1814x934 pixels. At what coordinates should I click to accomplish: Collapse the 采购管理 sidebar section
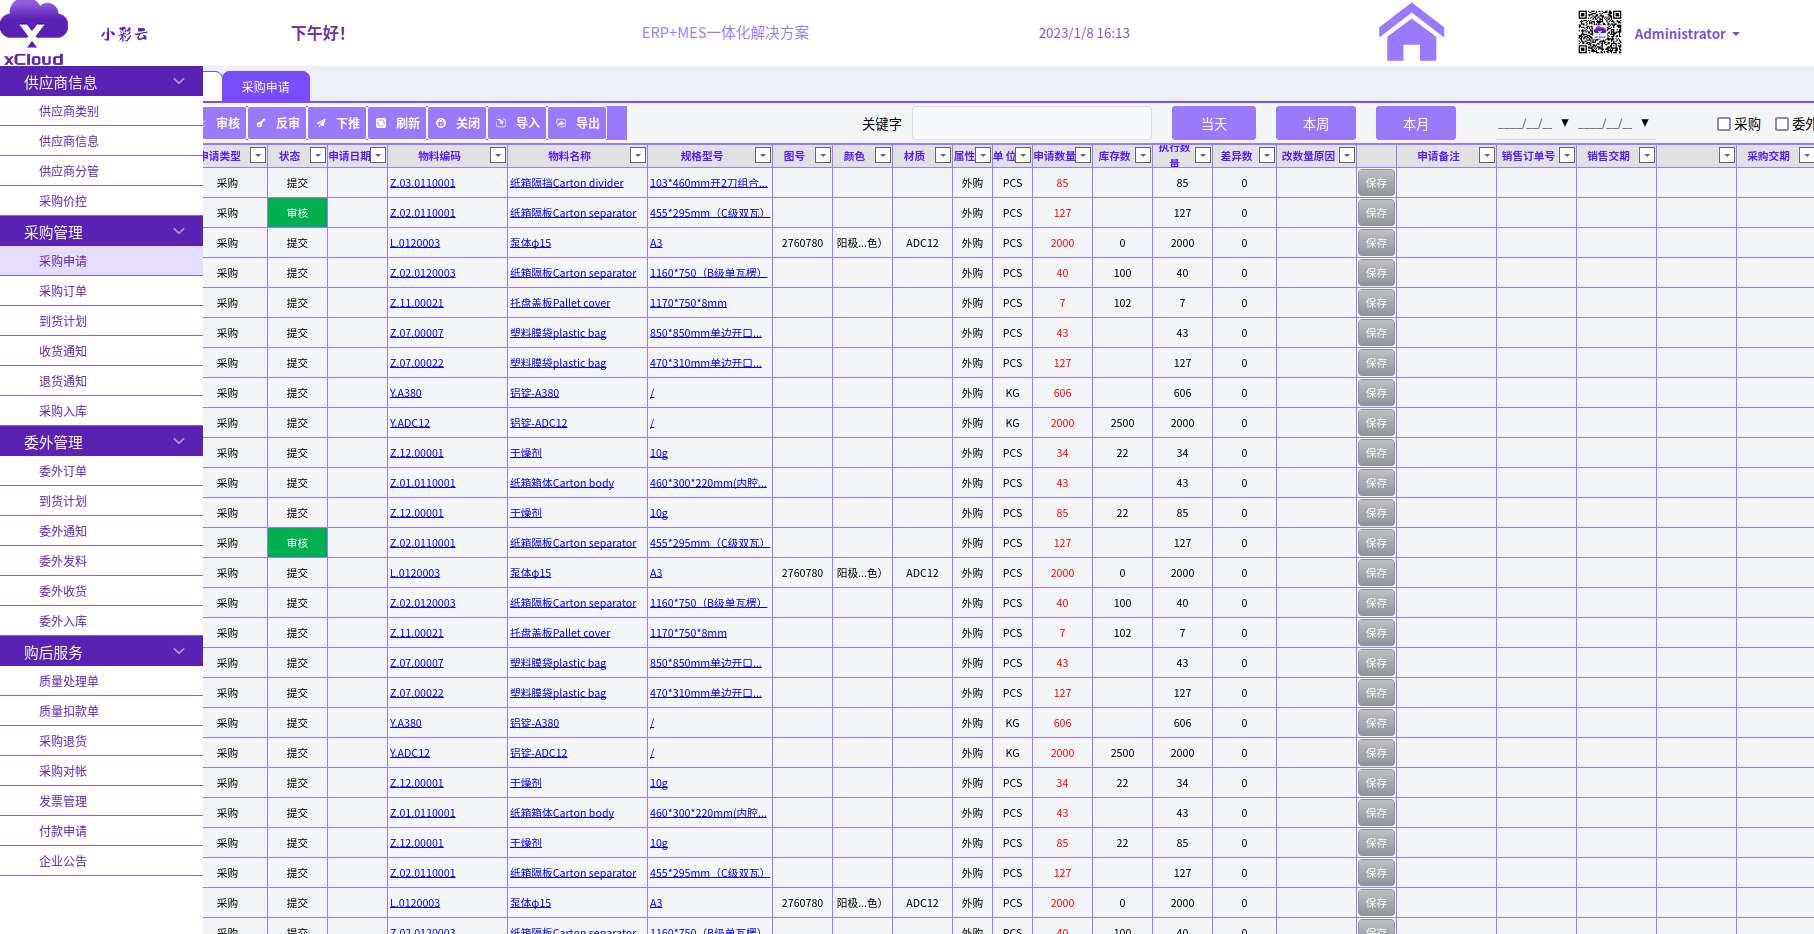point(180,231)
